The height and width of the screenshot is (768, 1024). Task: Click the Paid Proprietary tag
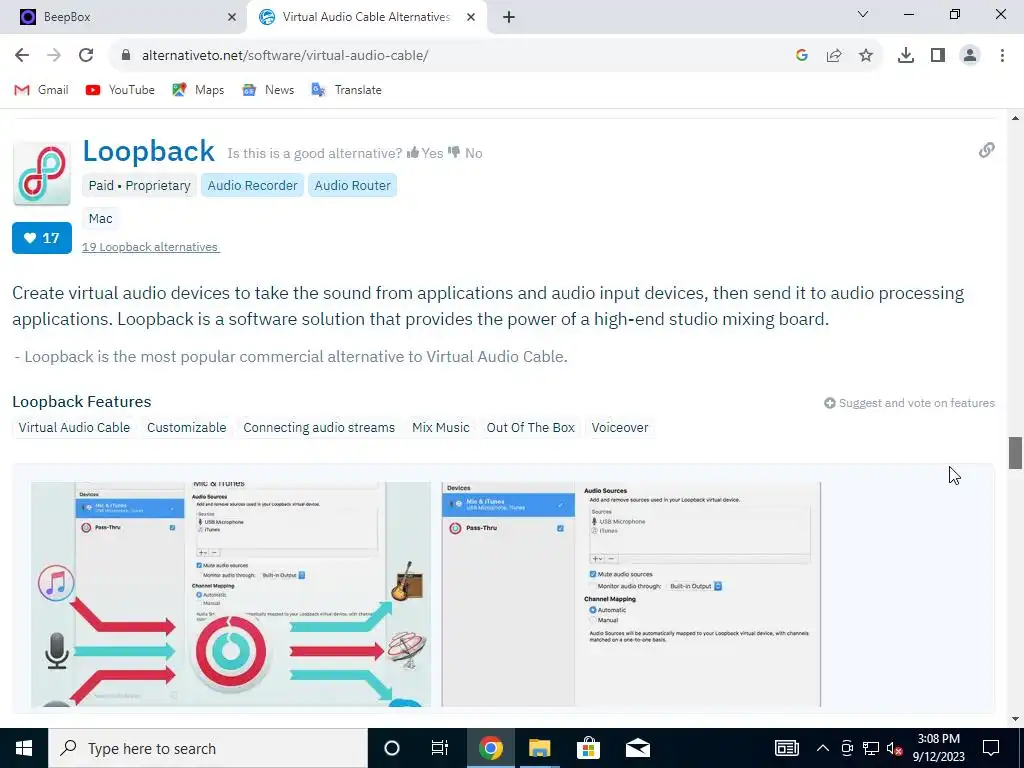point(140,185)
